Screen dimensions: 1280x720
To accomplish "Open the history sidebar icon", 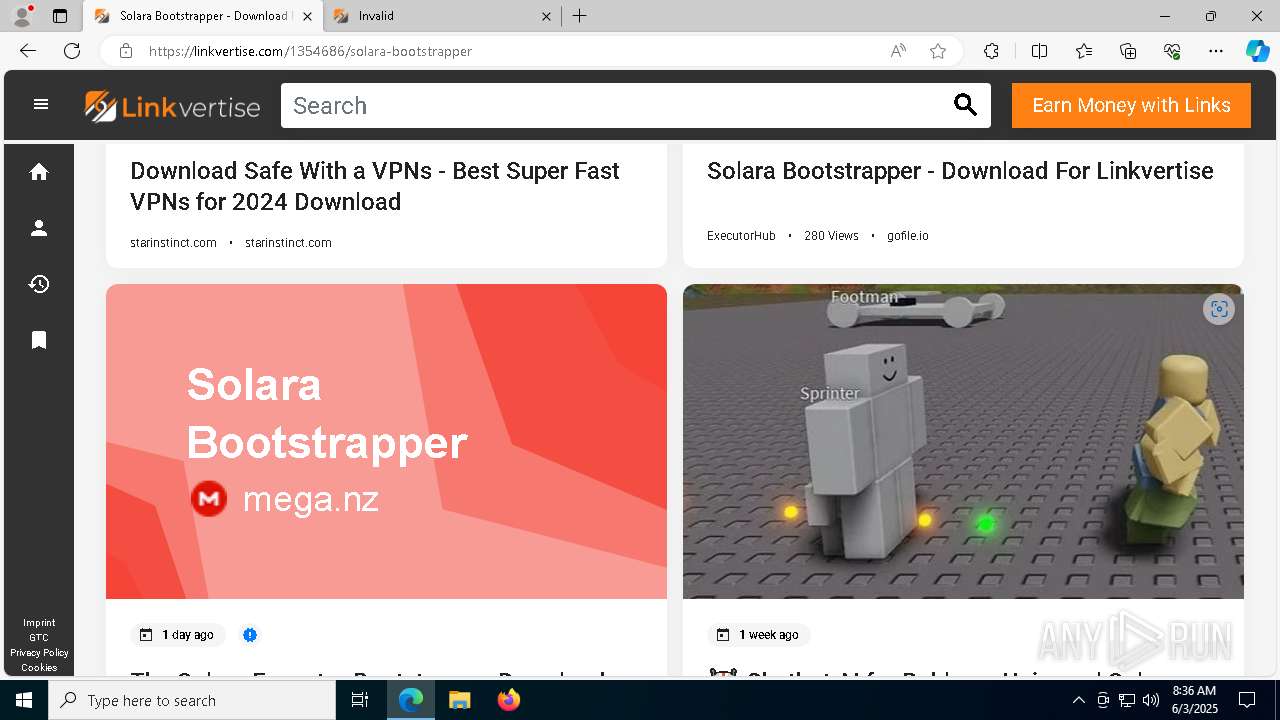I will pyautogui.click(x=39, y=284).
